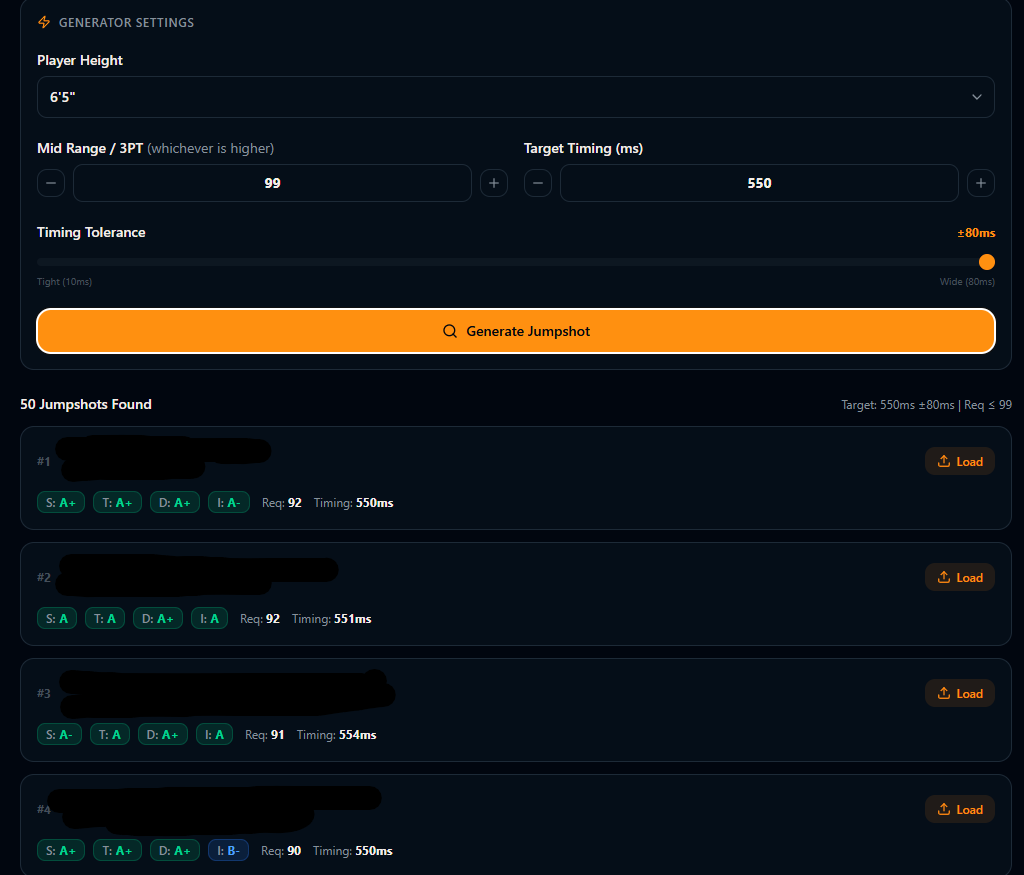
Task: Click the 'Timing: 551ms' text on jumpshot #2
Action: pos(331,618)
